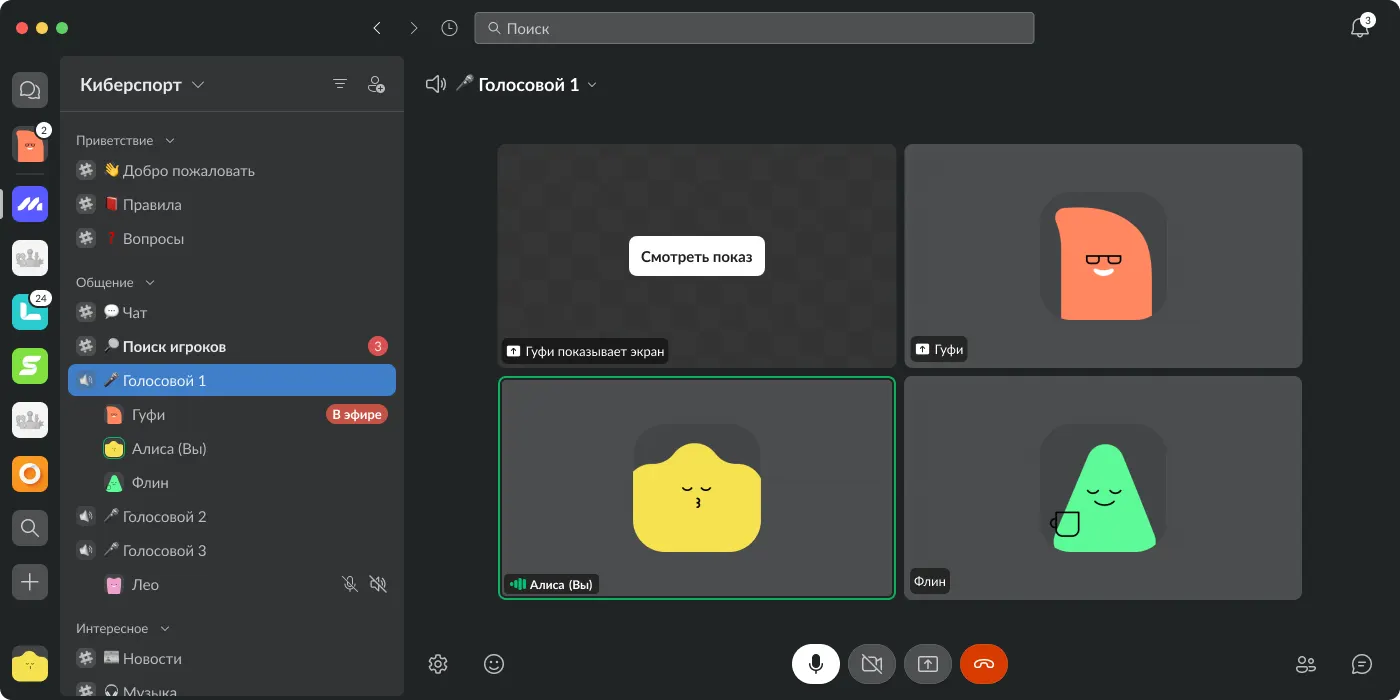Open notifications bell with badge 3
The height and width of the screenshot is (700, 1400).
click(x=1360, y=28)
